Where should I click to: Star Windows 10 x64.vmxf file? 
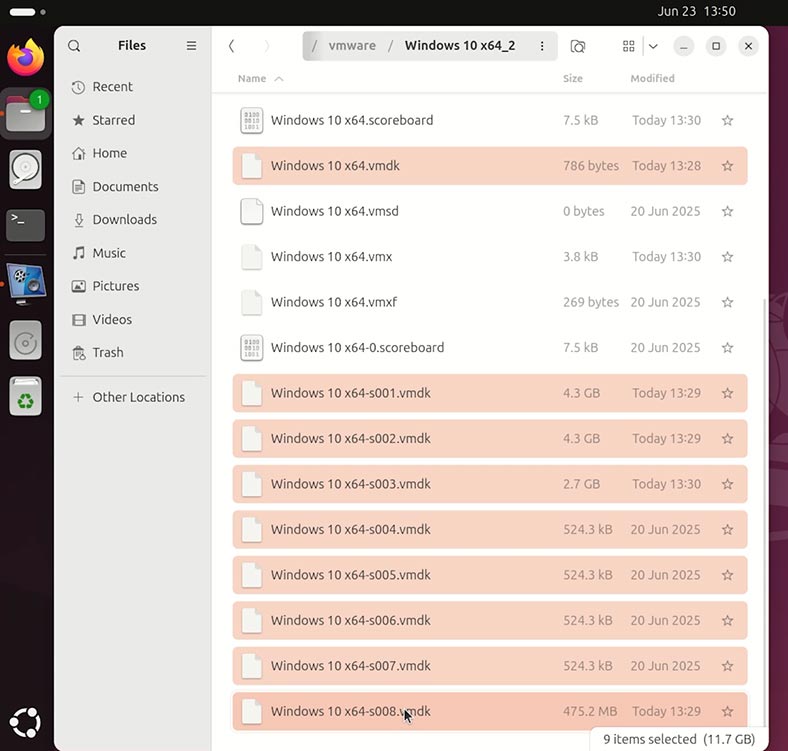pyautogui.click(x=727, y=302)
